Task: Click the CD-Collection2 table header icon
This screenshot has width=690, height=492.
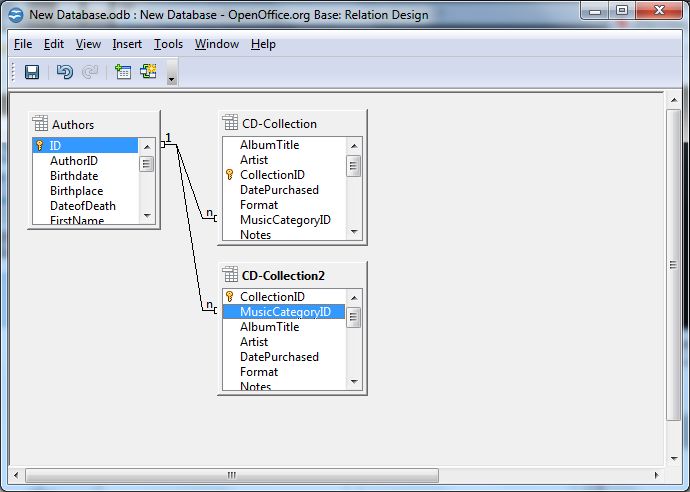Action: pyautogui.click(x=230, y=275)
